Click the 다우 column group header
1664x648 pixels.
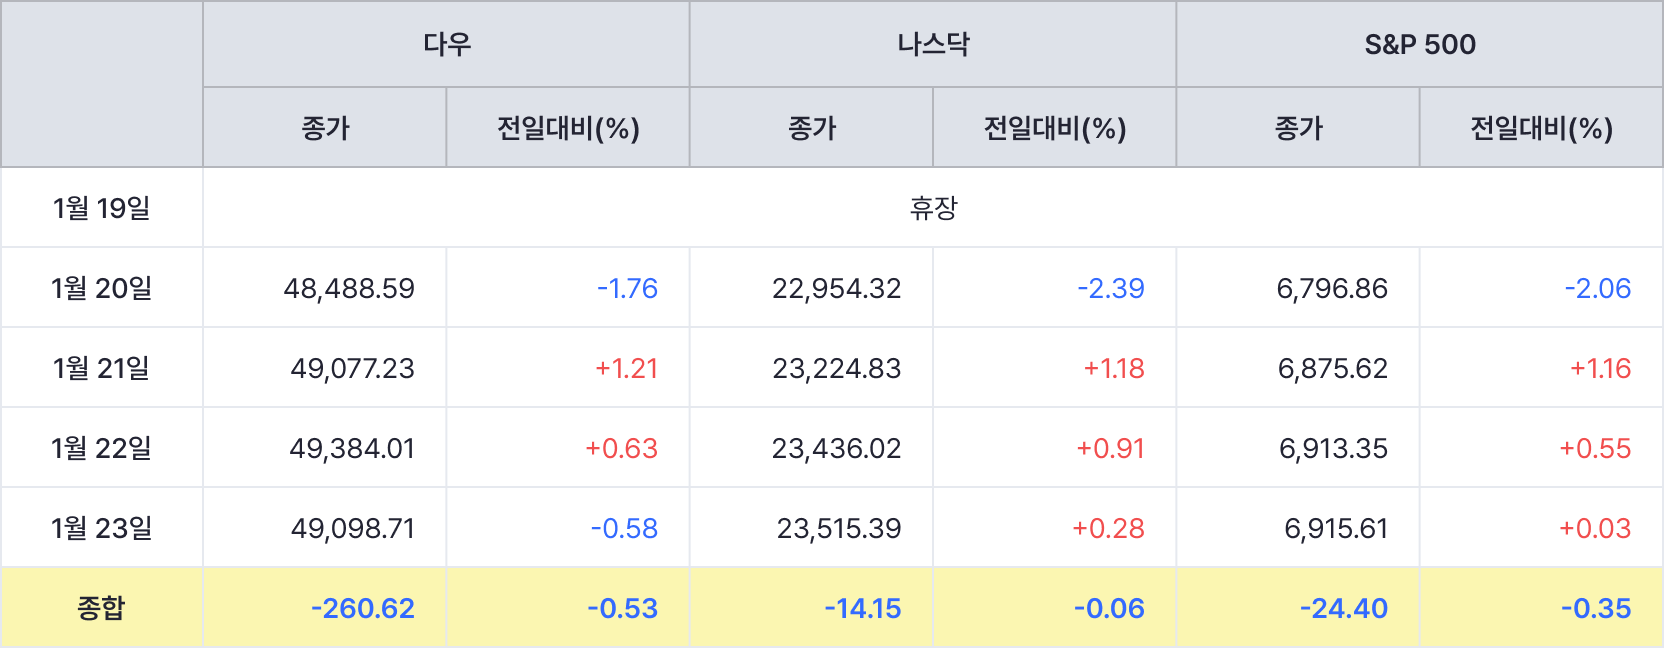[x=446, y=44]
